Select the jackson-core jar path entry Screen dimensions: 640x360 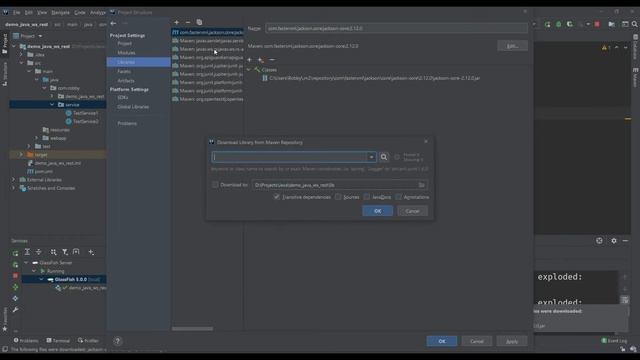(374, 78)
